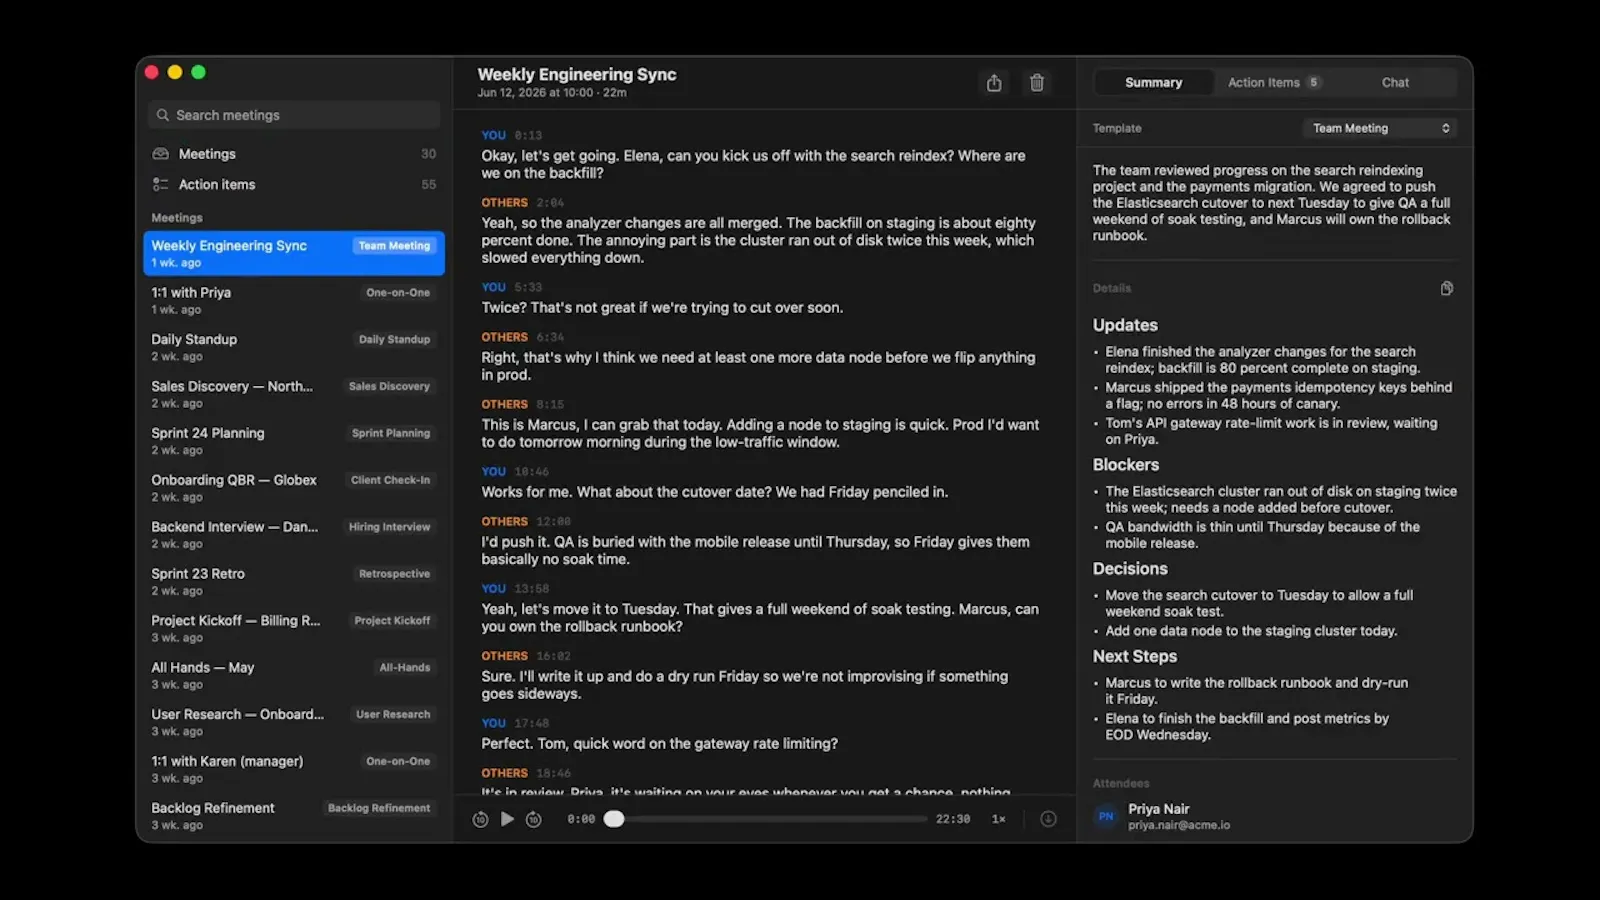Open the 1:1 with Priya meeting
Viewport: 1600px width, 900px height.
pyautogui.click(x=294, y=300)
